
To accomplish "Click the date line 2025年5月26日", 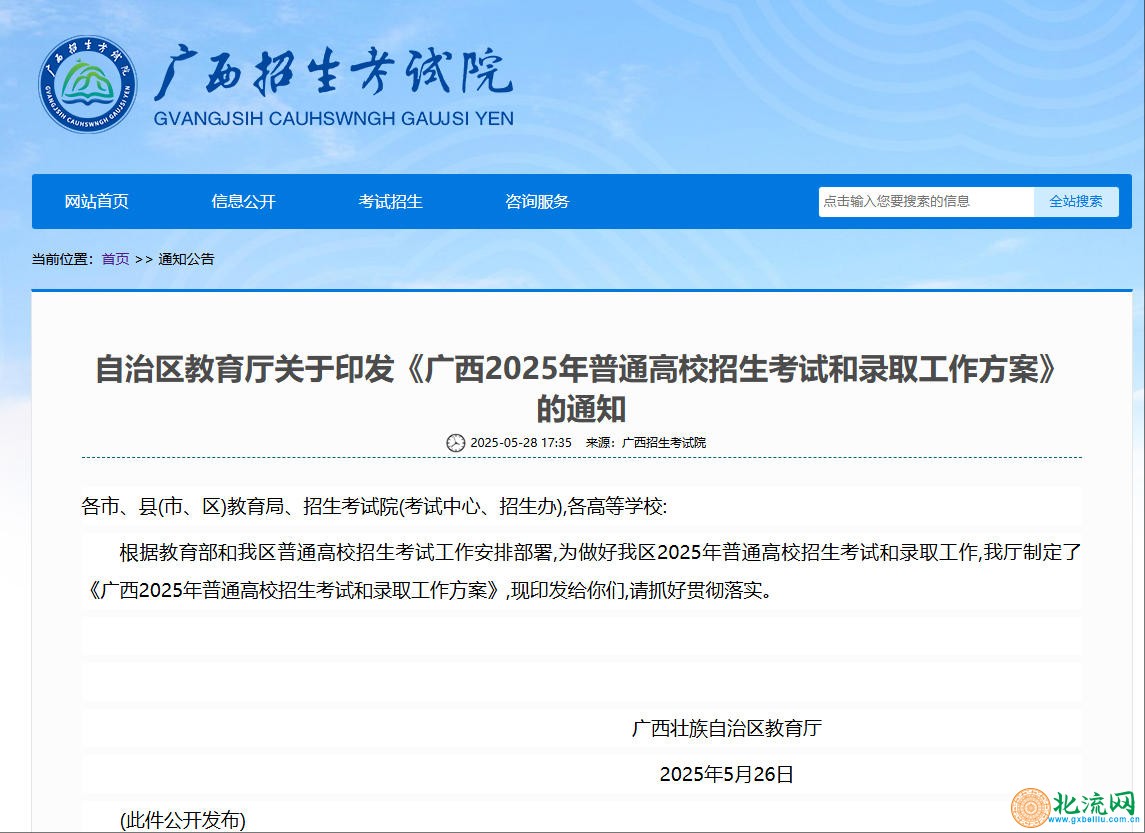I will click(x=727, y=775).
